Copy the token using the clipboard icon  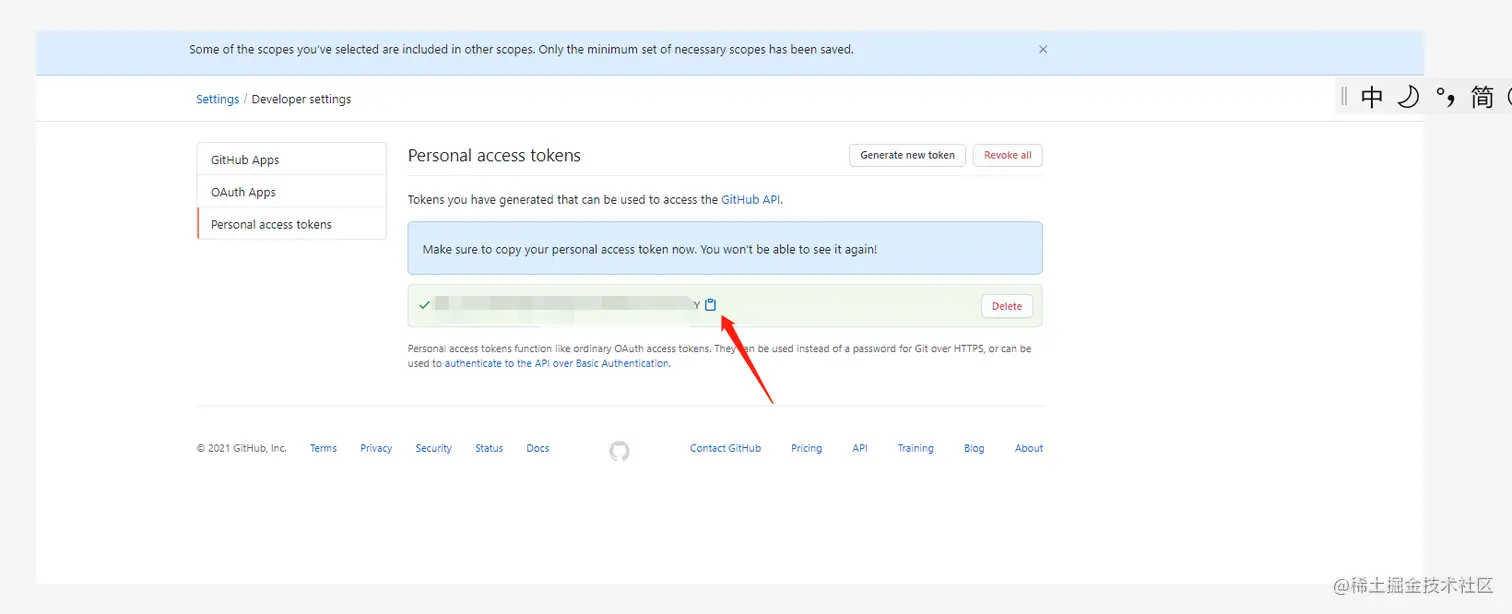coord(710,305)
